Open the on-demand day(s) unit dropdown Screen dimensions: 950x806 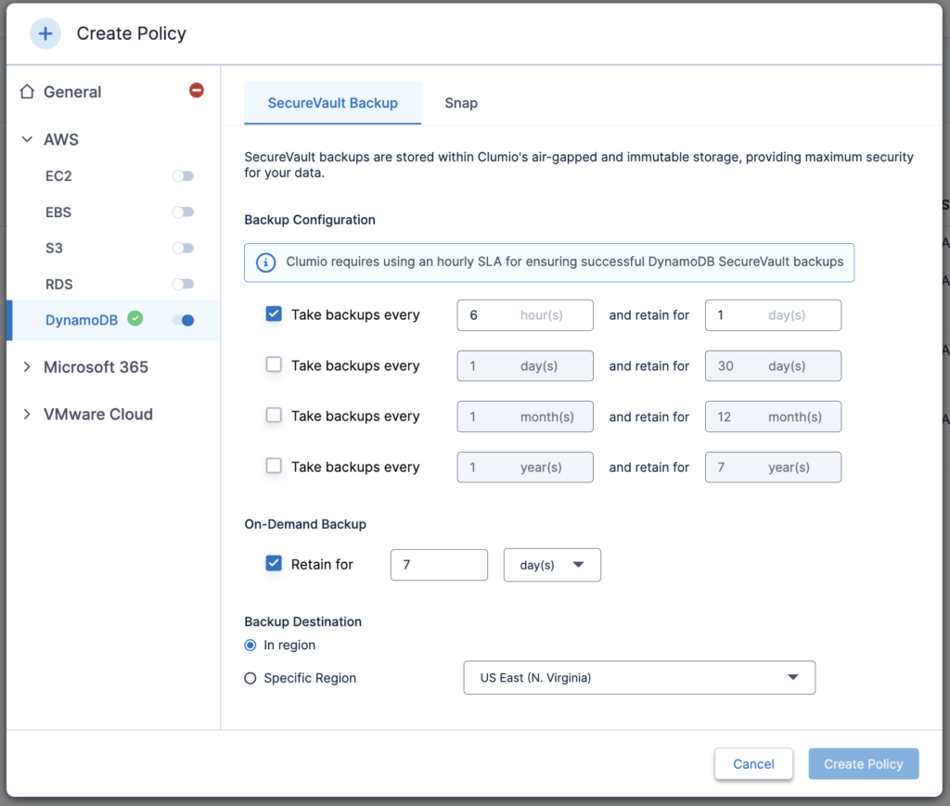[552, 565]
